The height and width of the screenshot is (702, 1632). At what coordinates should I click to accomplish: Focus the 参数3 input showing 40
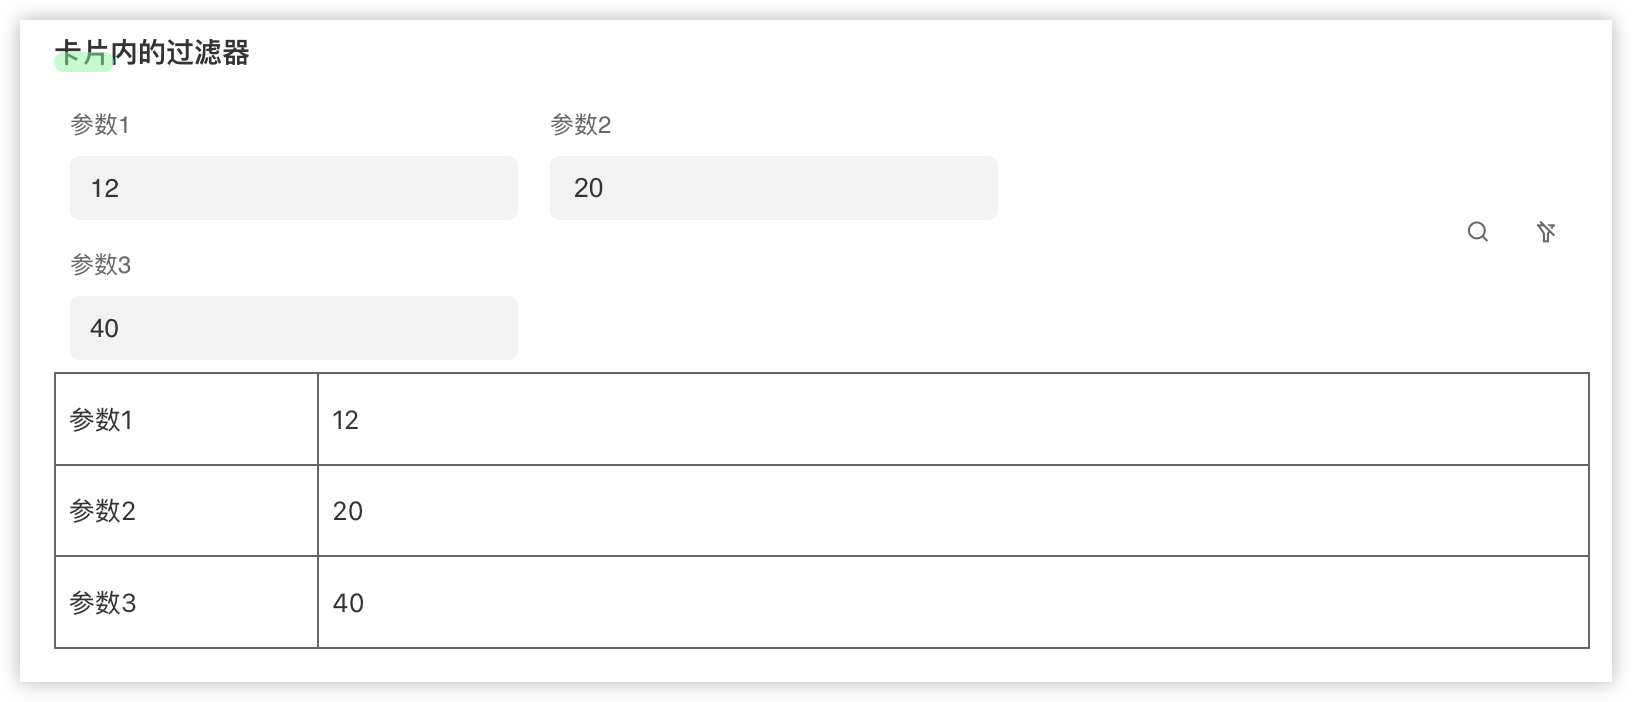pyautogui.click(x=293, y=328)
